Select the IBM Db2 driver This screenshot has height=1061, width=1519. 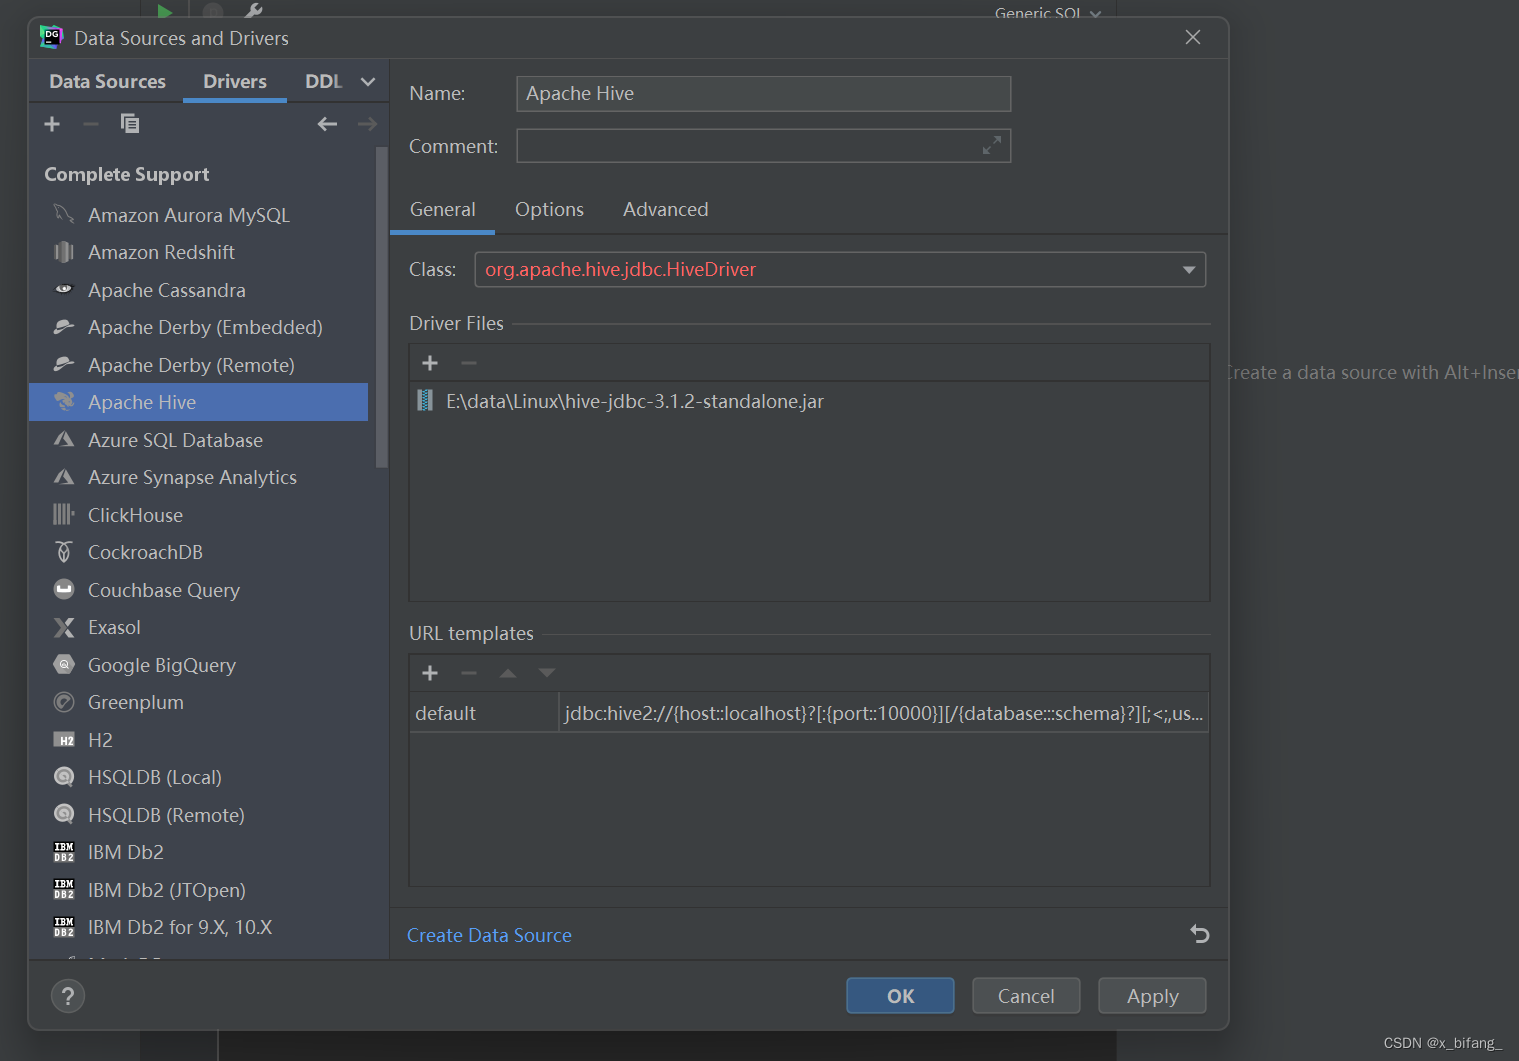(x=198, y=852)
